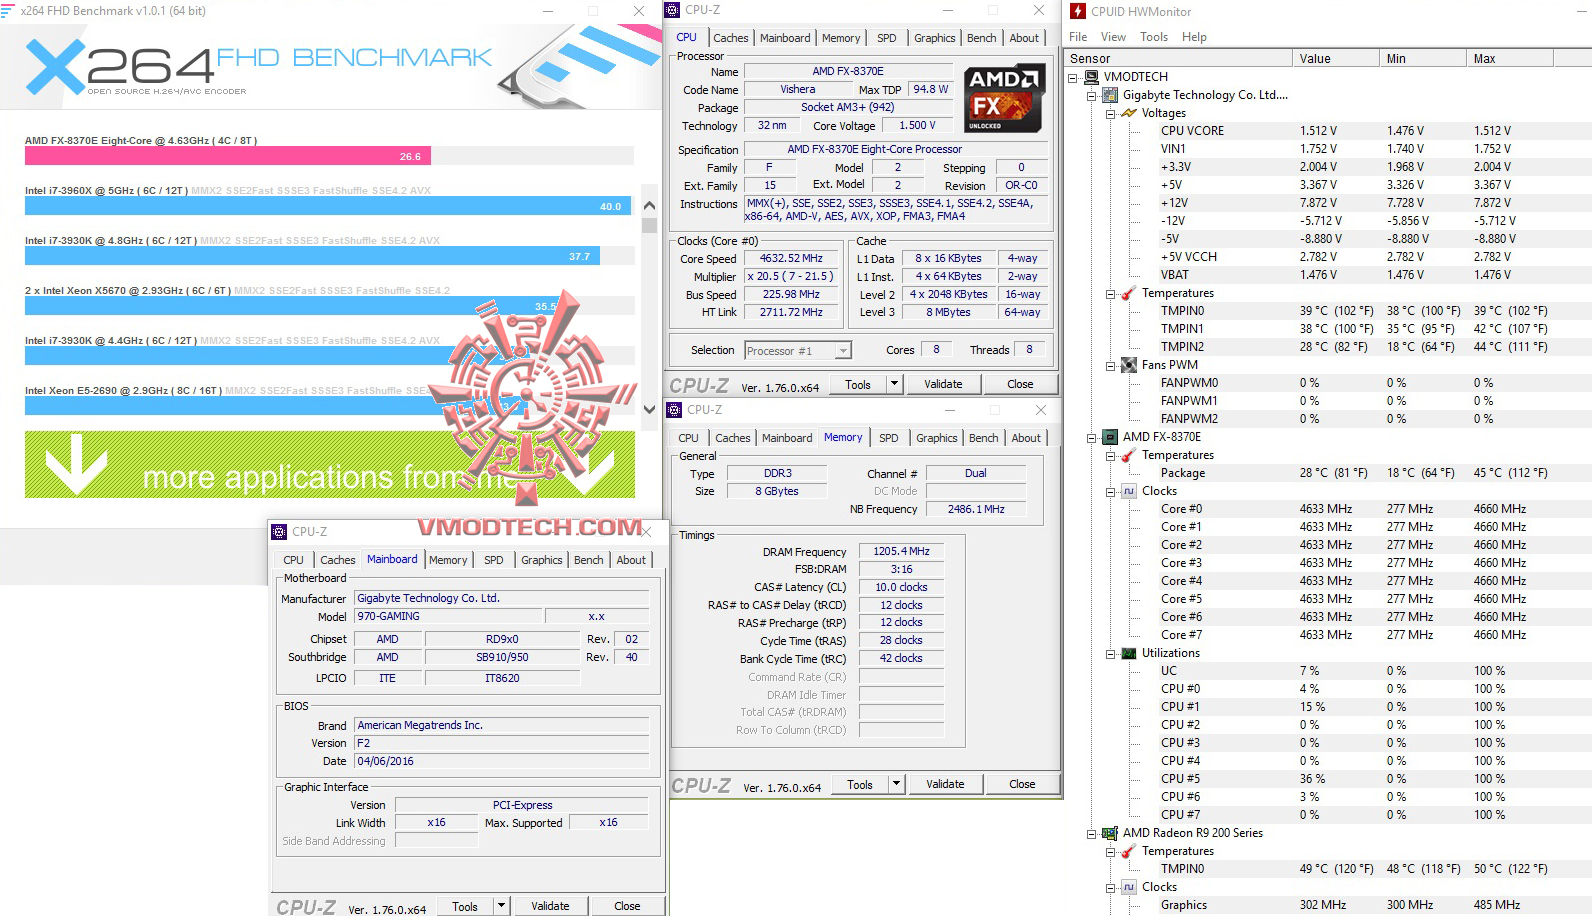
Task: Click the thermometer icon under AMD FX-8370E
Action: pos(1128,455)
